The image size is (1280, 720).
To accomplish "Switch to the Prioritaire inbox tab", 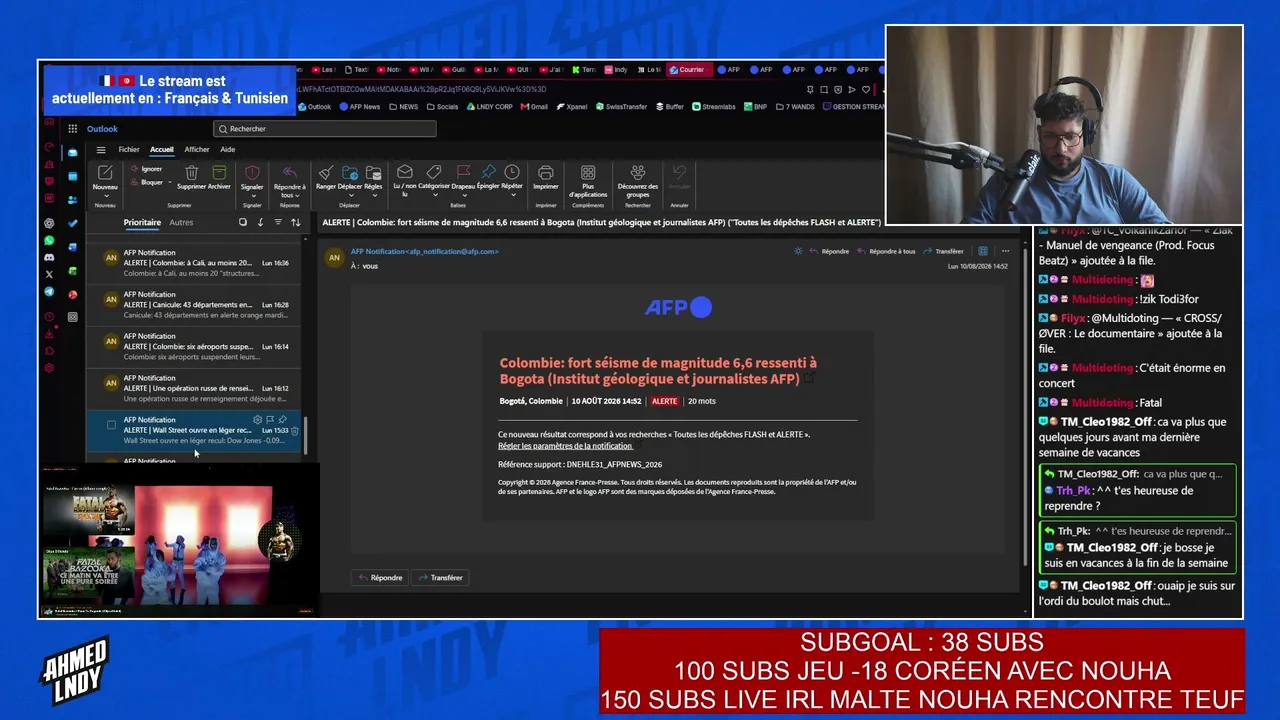I will (x=142, y=222).
